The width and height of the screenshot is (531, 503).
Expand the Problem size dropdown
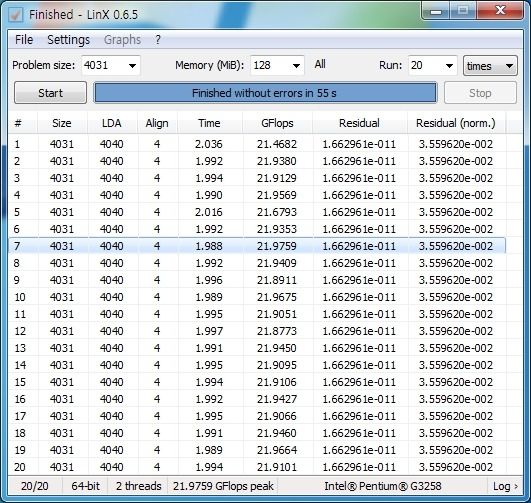[x=132, y=66]
